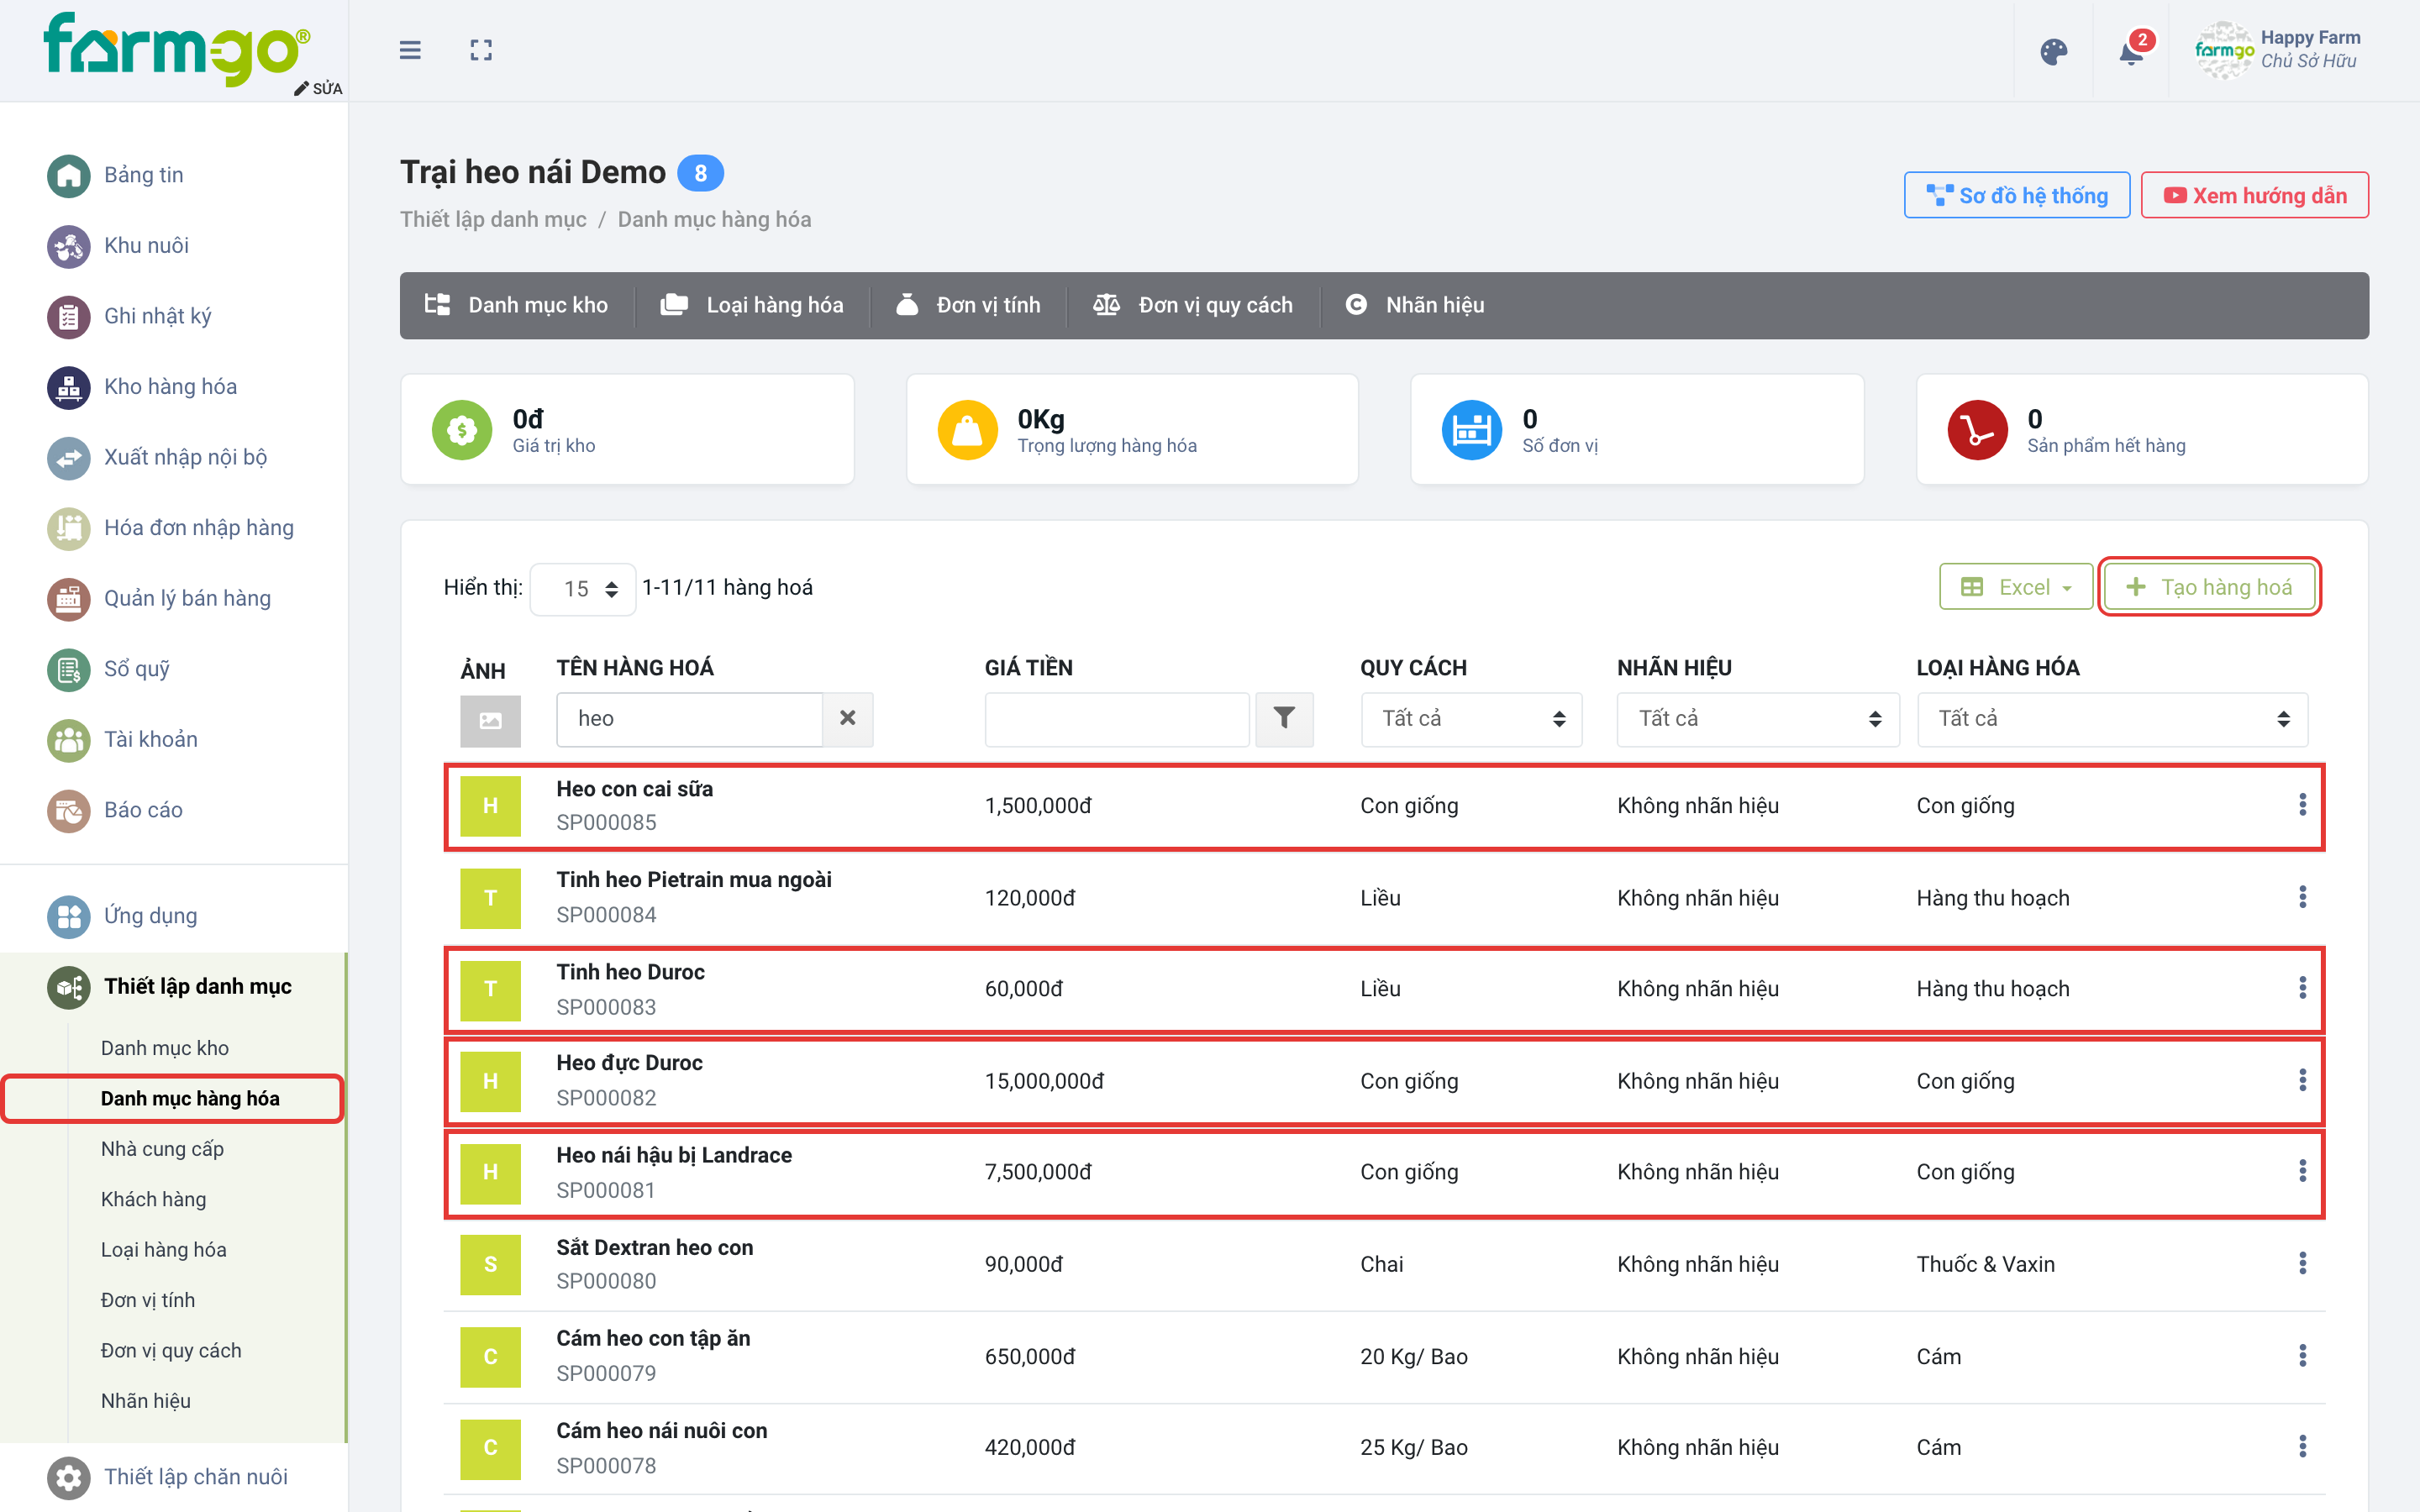
Task: Open Nhãn hiệu filter dropdown
Action: pos(1758,718)
